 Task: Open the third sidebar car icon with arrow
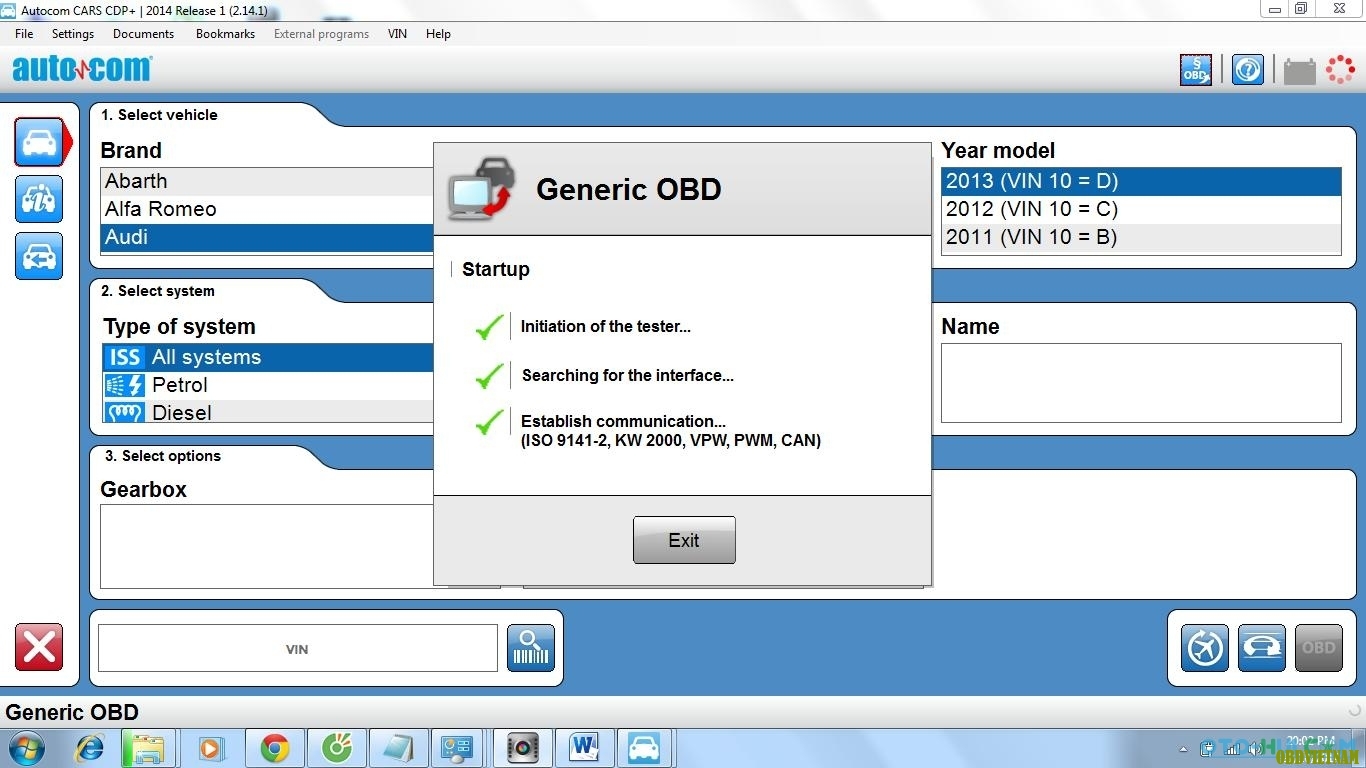coord(39,256)
